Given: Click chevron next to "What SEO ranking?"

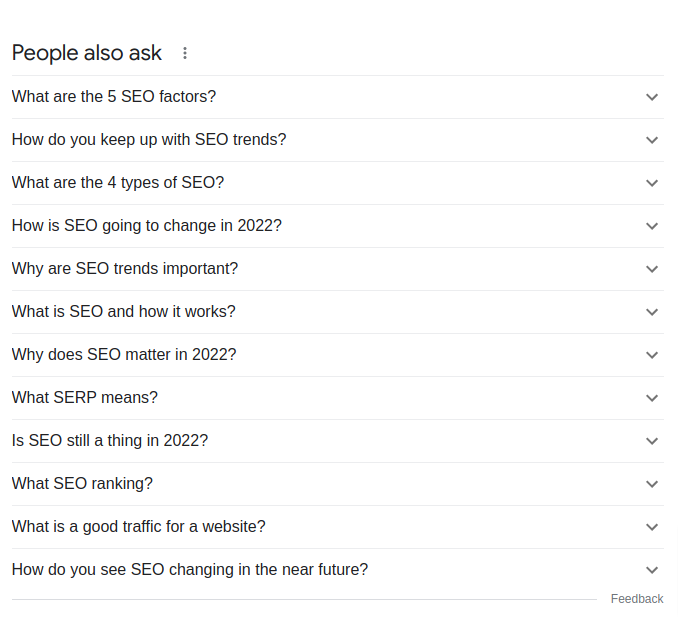Looking at the screenshot, I should 652,484.
